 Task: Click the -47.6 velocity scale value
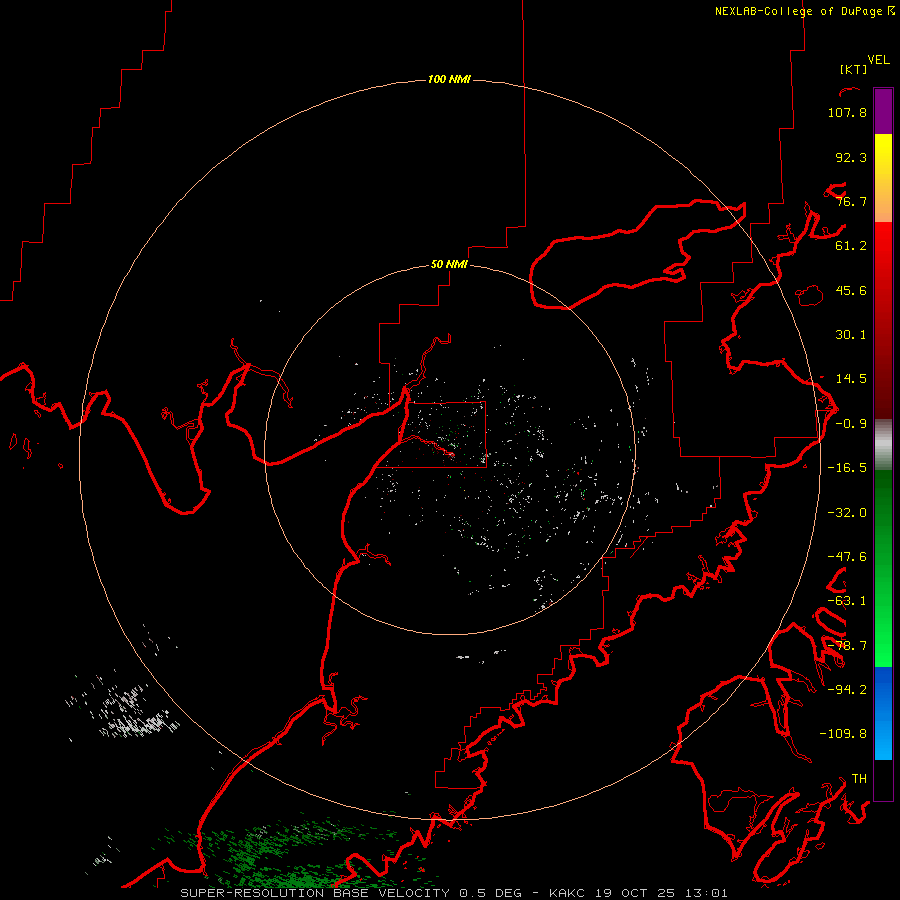click(847, 557)
